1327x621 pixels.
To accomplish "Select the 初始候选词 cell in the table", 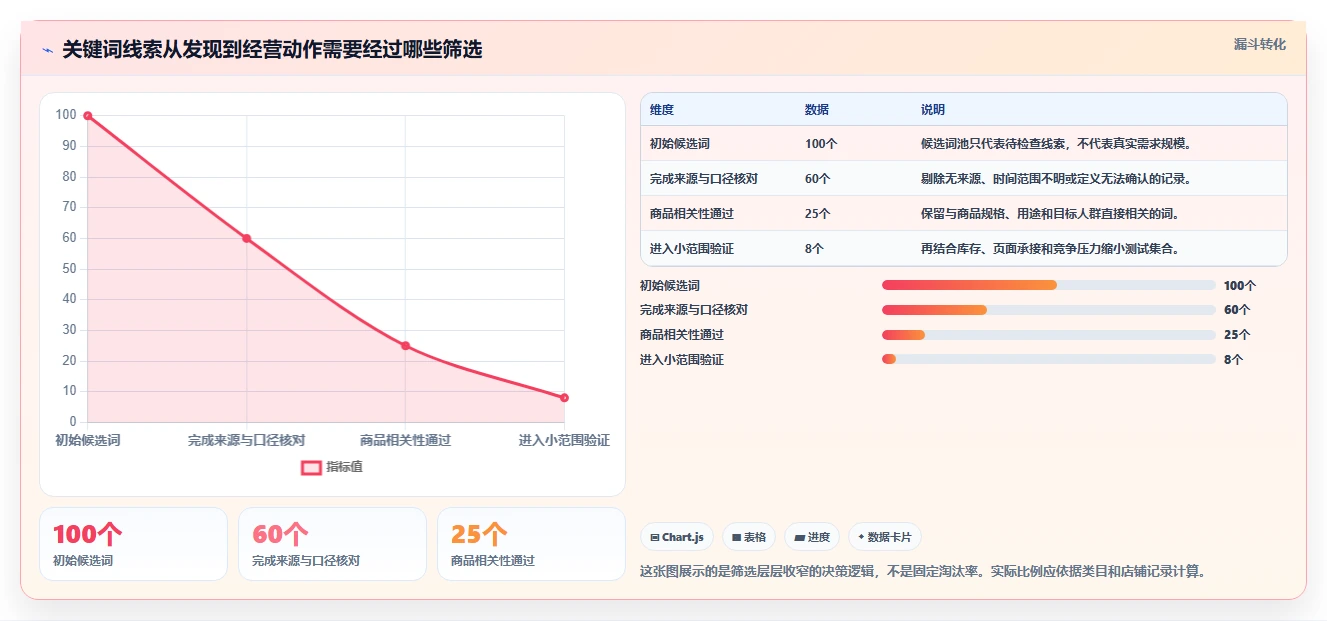I will pyautogui.click(x=680, y=144).
